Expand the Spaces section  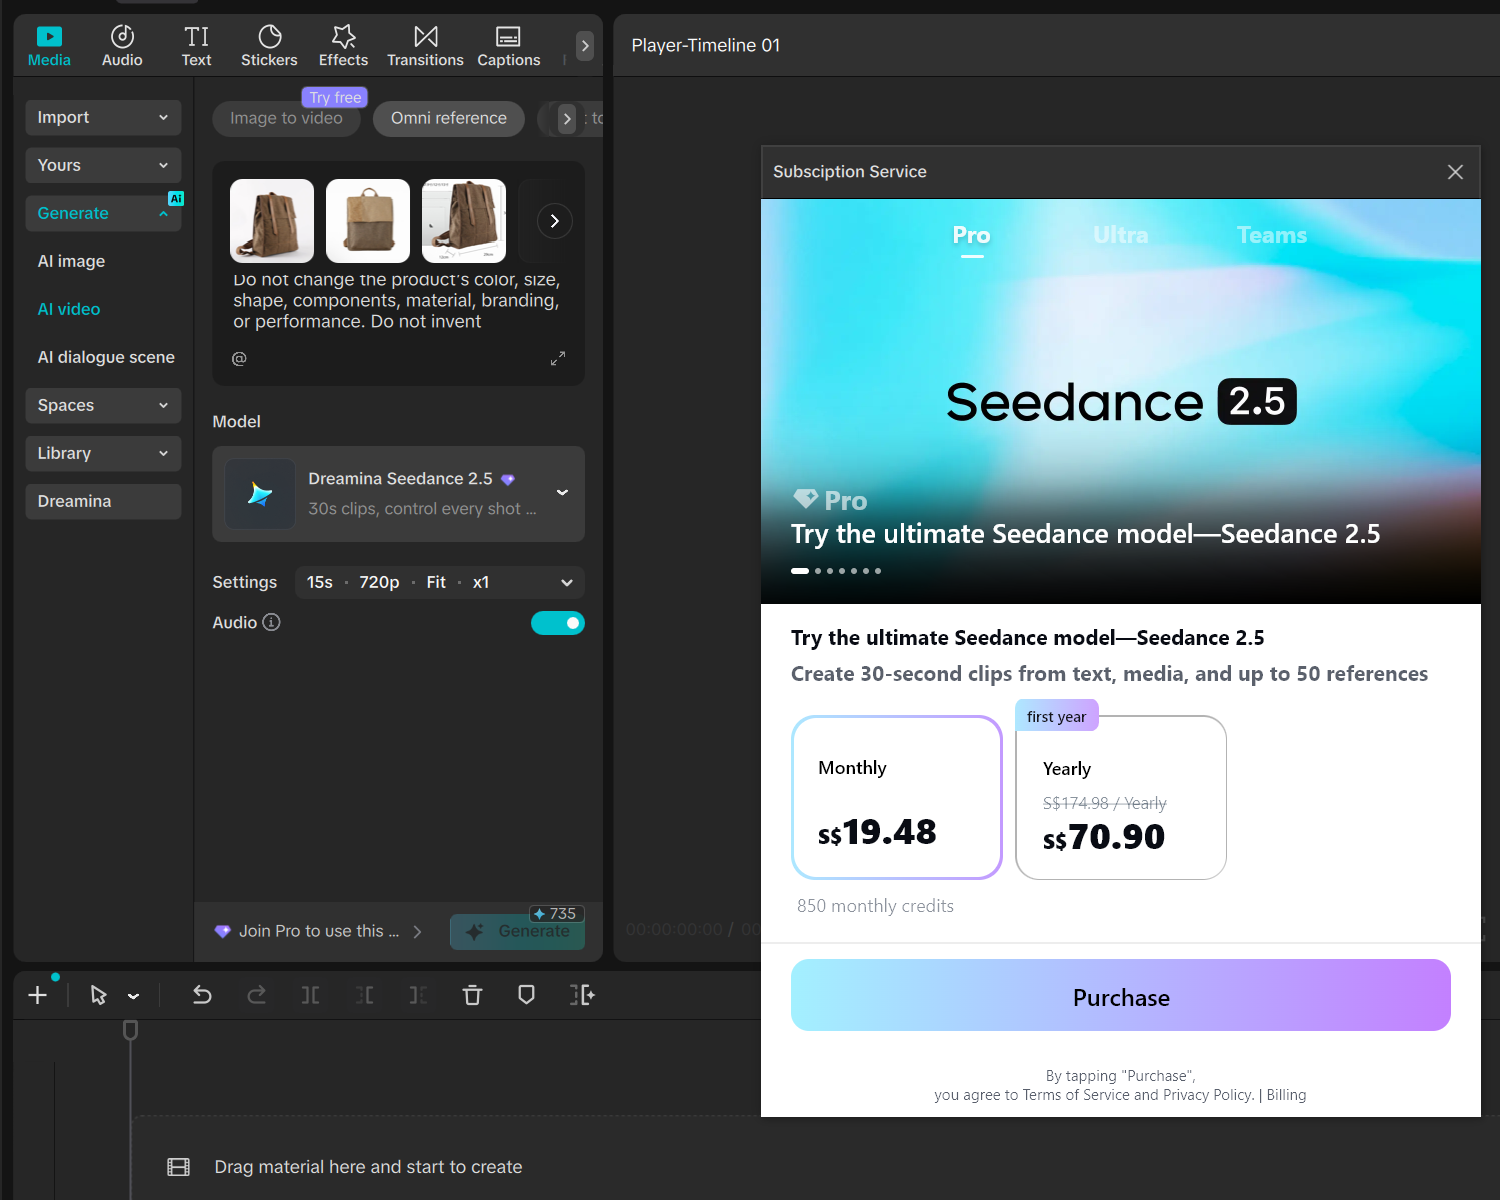(x=103, y=405)
